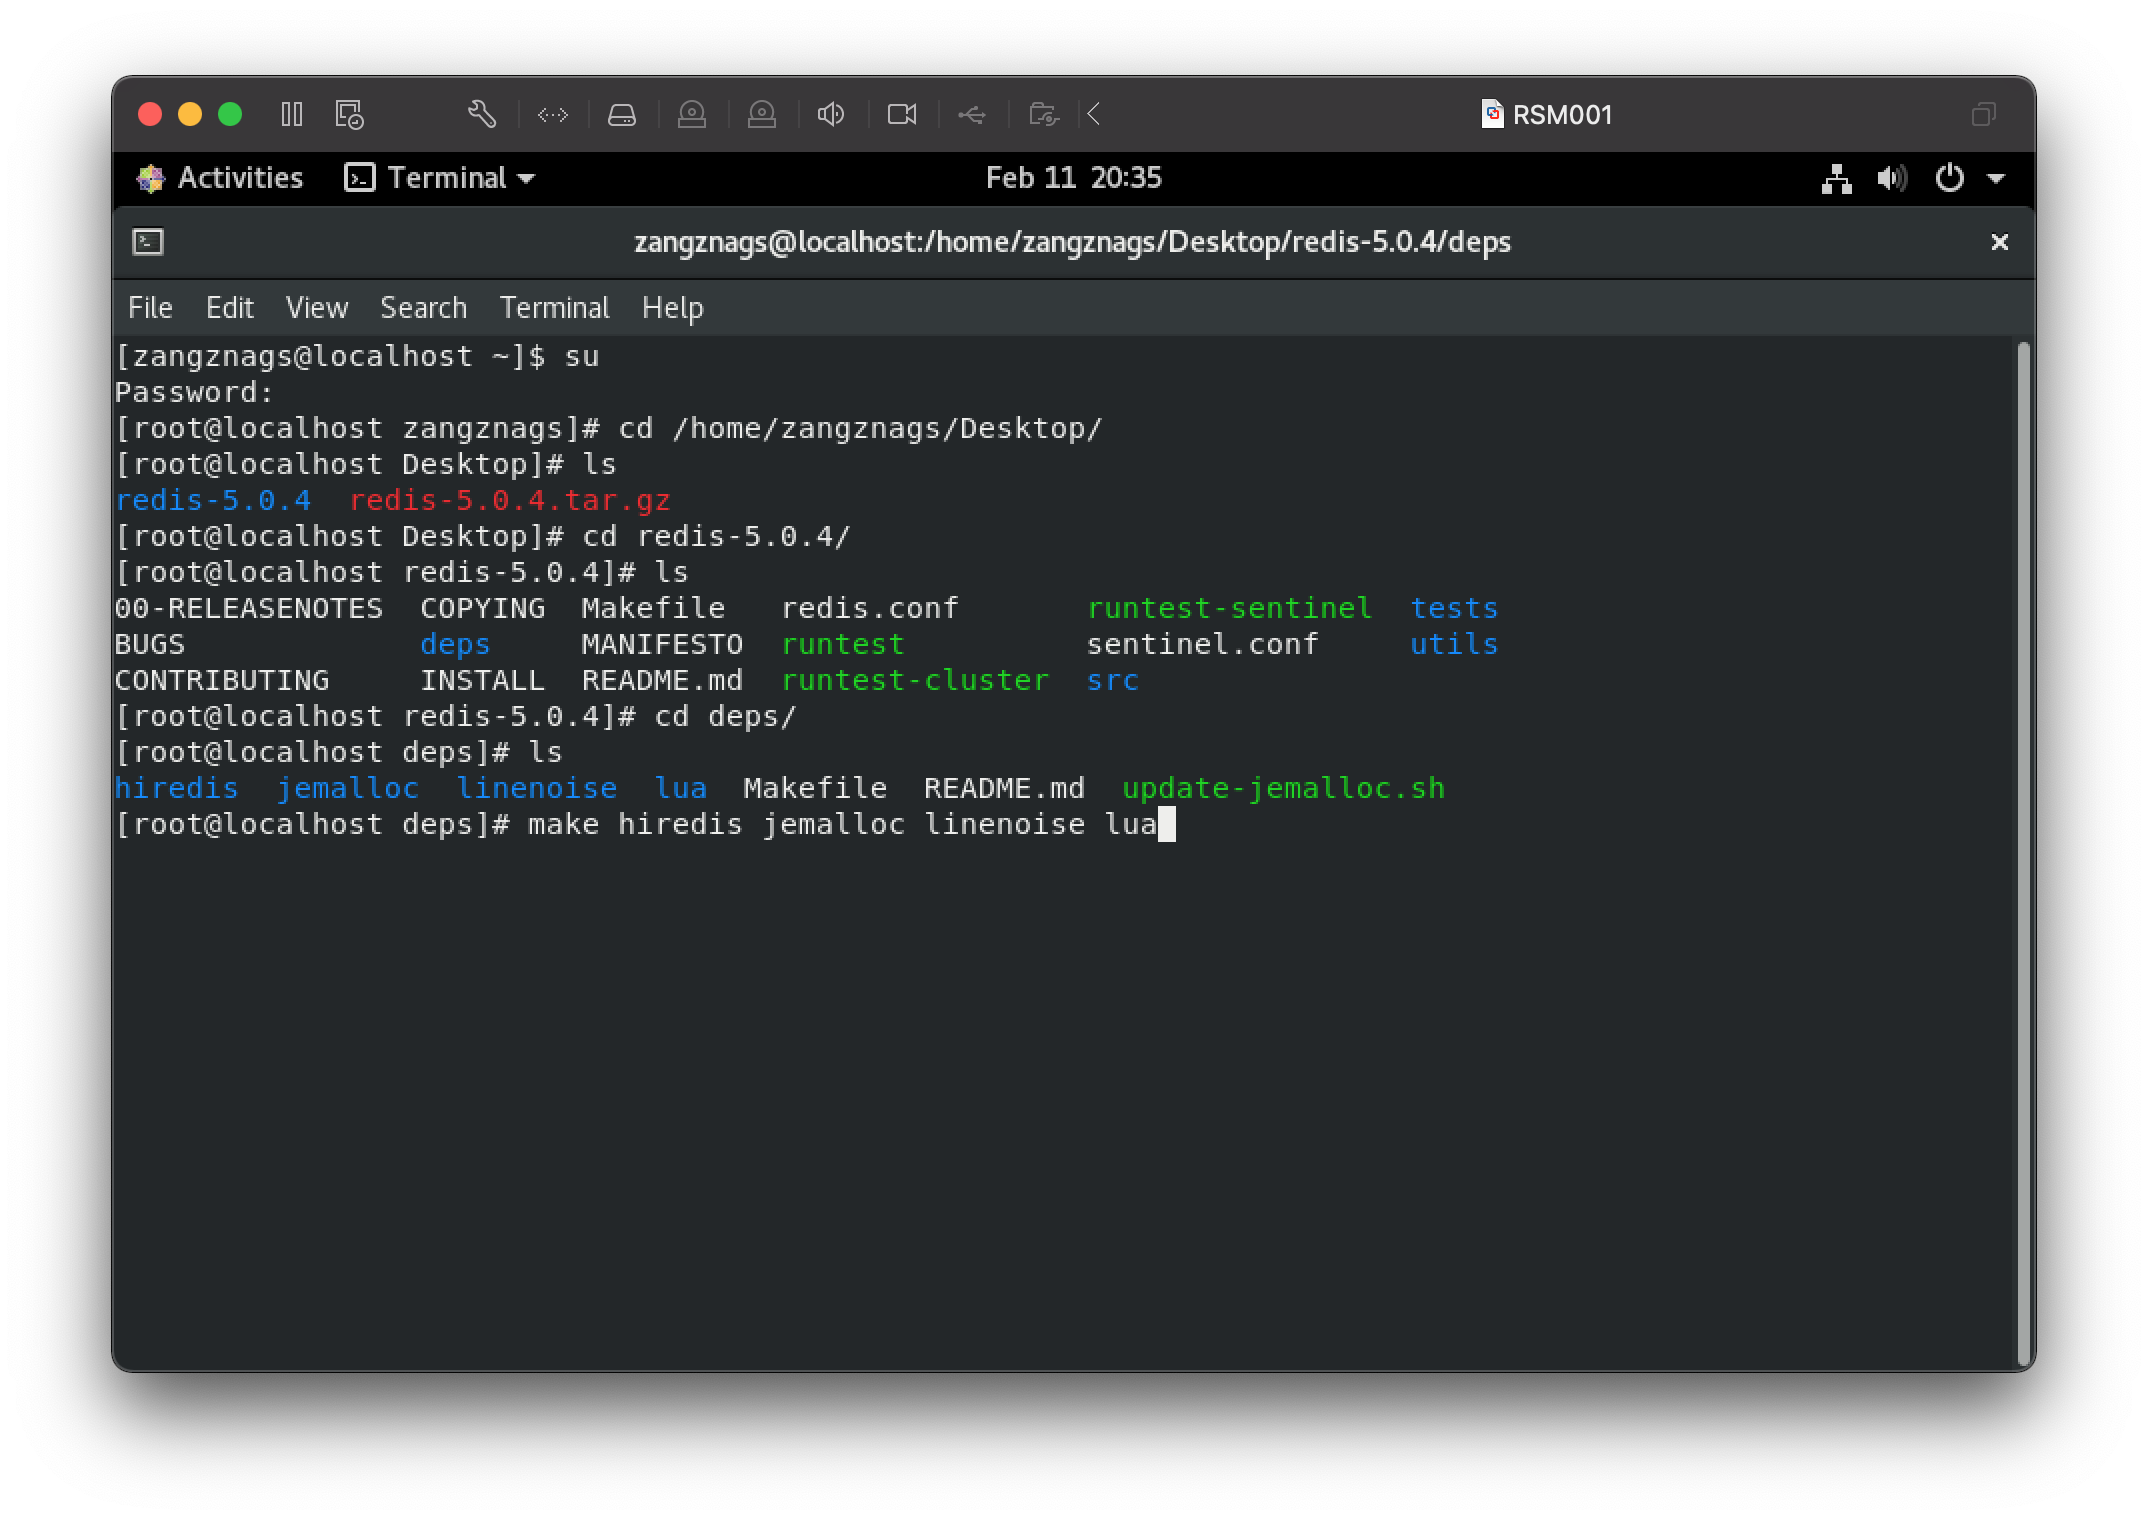Click the GNOME volume indicator
2148x1520 pixels.
pyautogui.click(x=1892, y=179)
